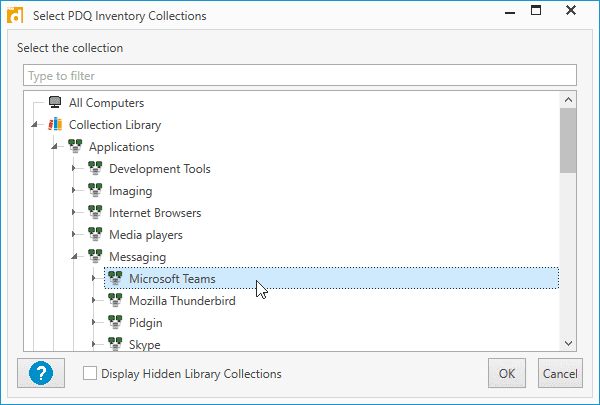Maximize the Select PDQ Inventory Collections window

[536, 10]
